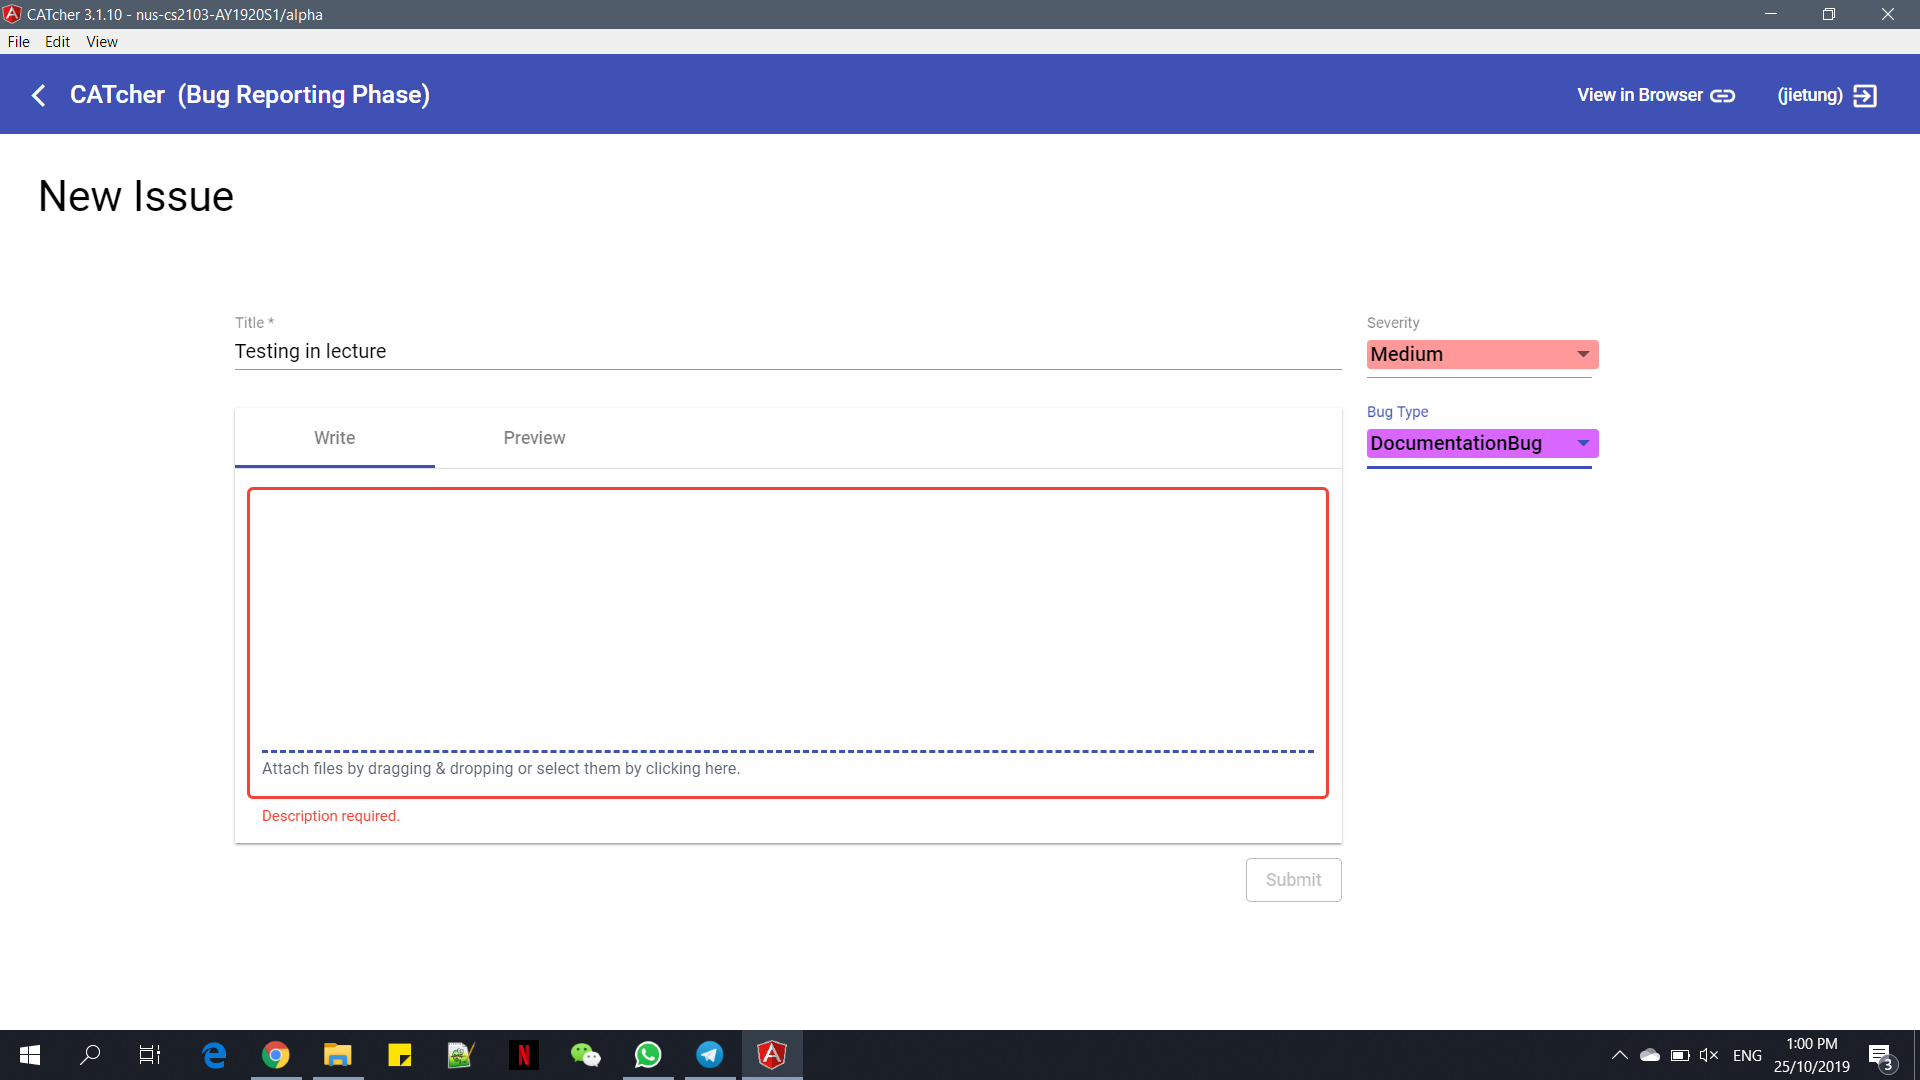Open the Sticky Notes taskbar icon
1920x1080 pixels.
(x=400, y=1055)
